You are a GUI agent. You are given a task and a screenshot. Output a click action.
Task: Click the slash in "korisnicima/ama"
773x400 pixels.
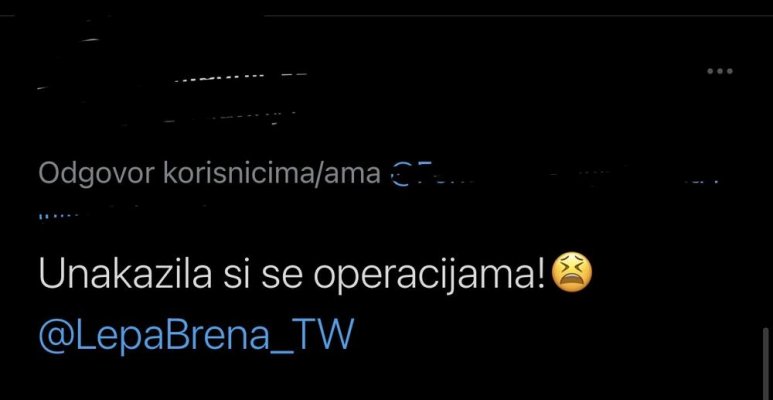pyautogui.click(x=318, y=174)
